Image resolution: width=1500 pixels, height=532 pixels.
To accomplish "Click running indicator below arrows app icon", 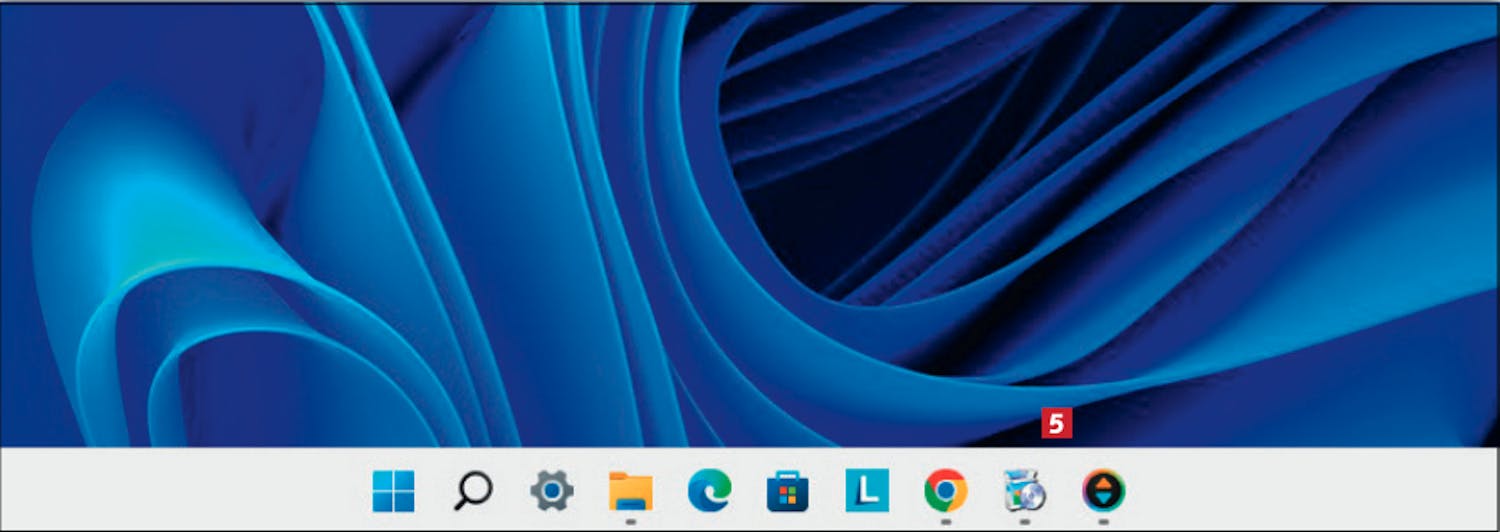I will tap(1103, 521).
